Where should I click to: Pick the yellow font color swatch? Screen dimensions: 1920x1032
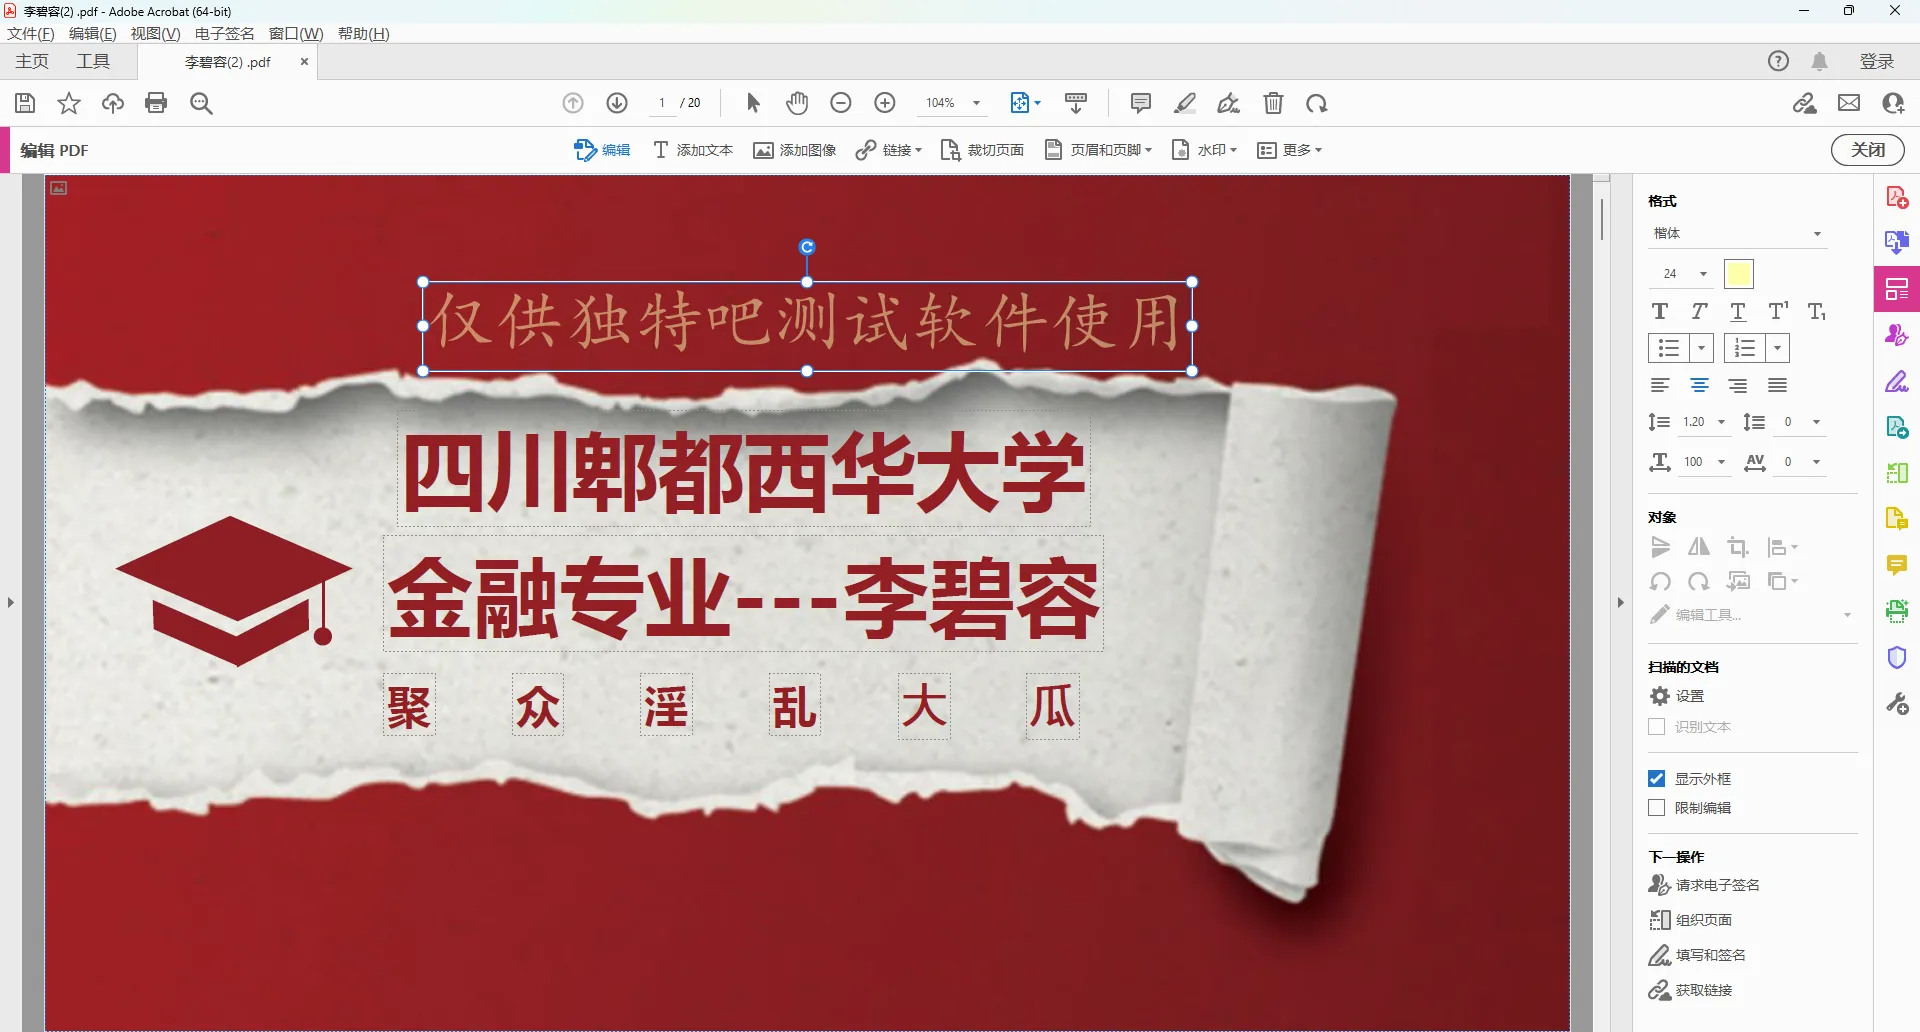click(1739, 273)
